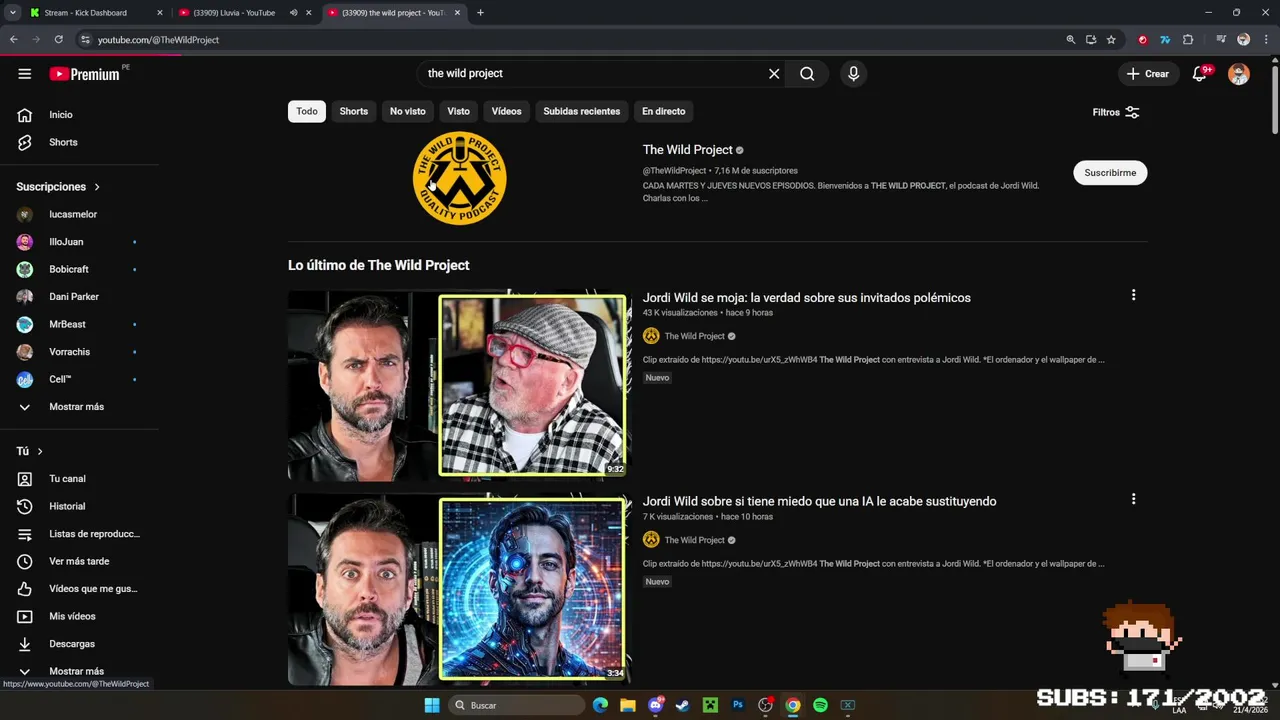Open Chrome media controls icon
This screenshot has width=1280, height=720.
pyautogui.click(x=1221, y=40)
